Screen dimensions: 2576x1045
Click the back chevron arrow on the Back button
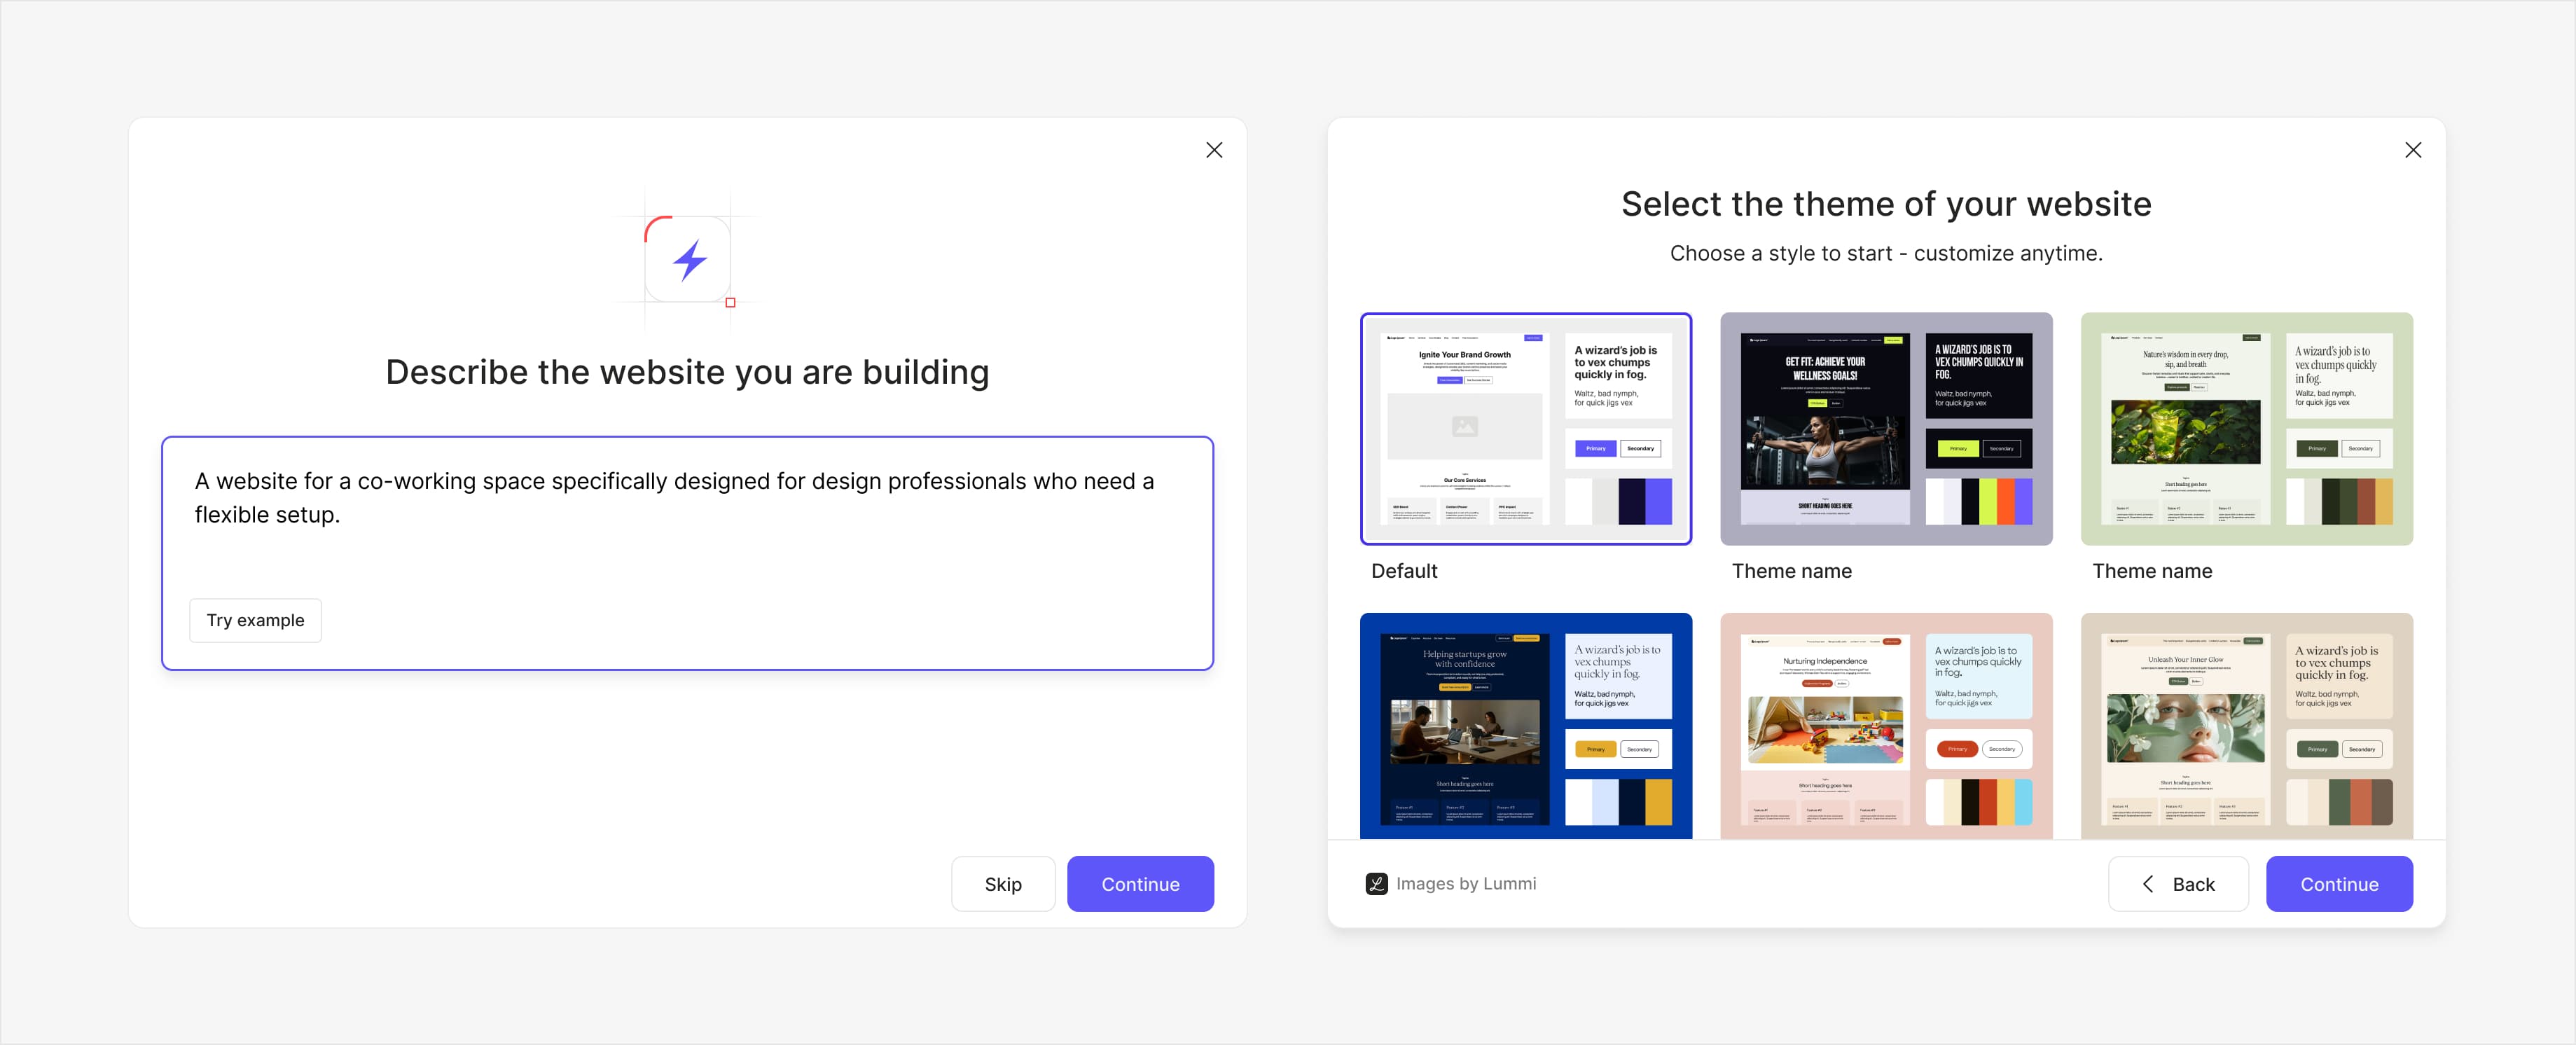pos(2147,884)
